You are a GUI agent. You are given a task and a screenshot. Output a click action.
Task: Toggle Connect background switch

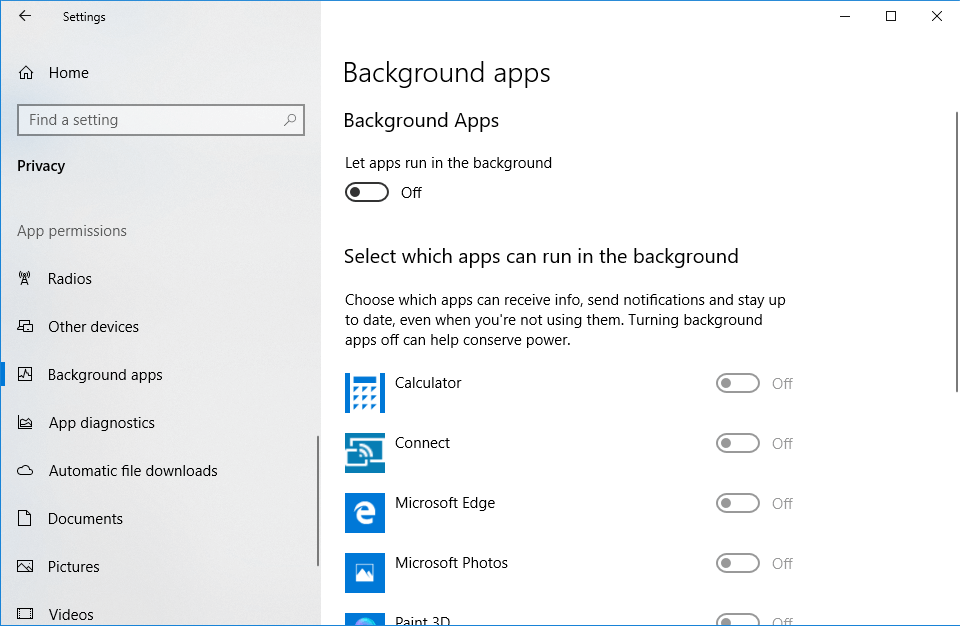[738, 443]
